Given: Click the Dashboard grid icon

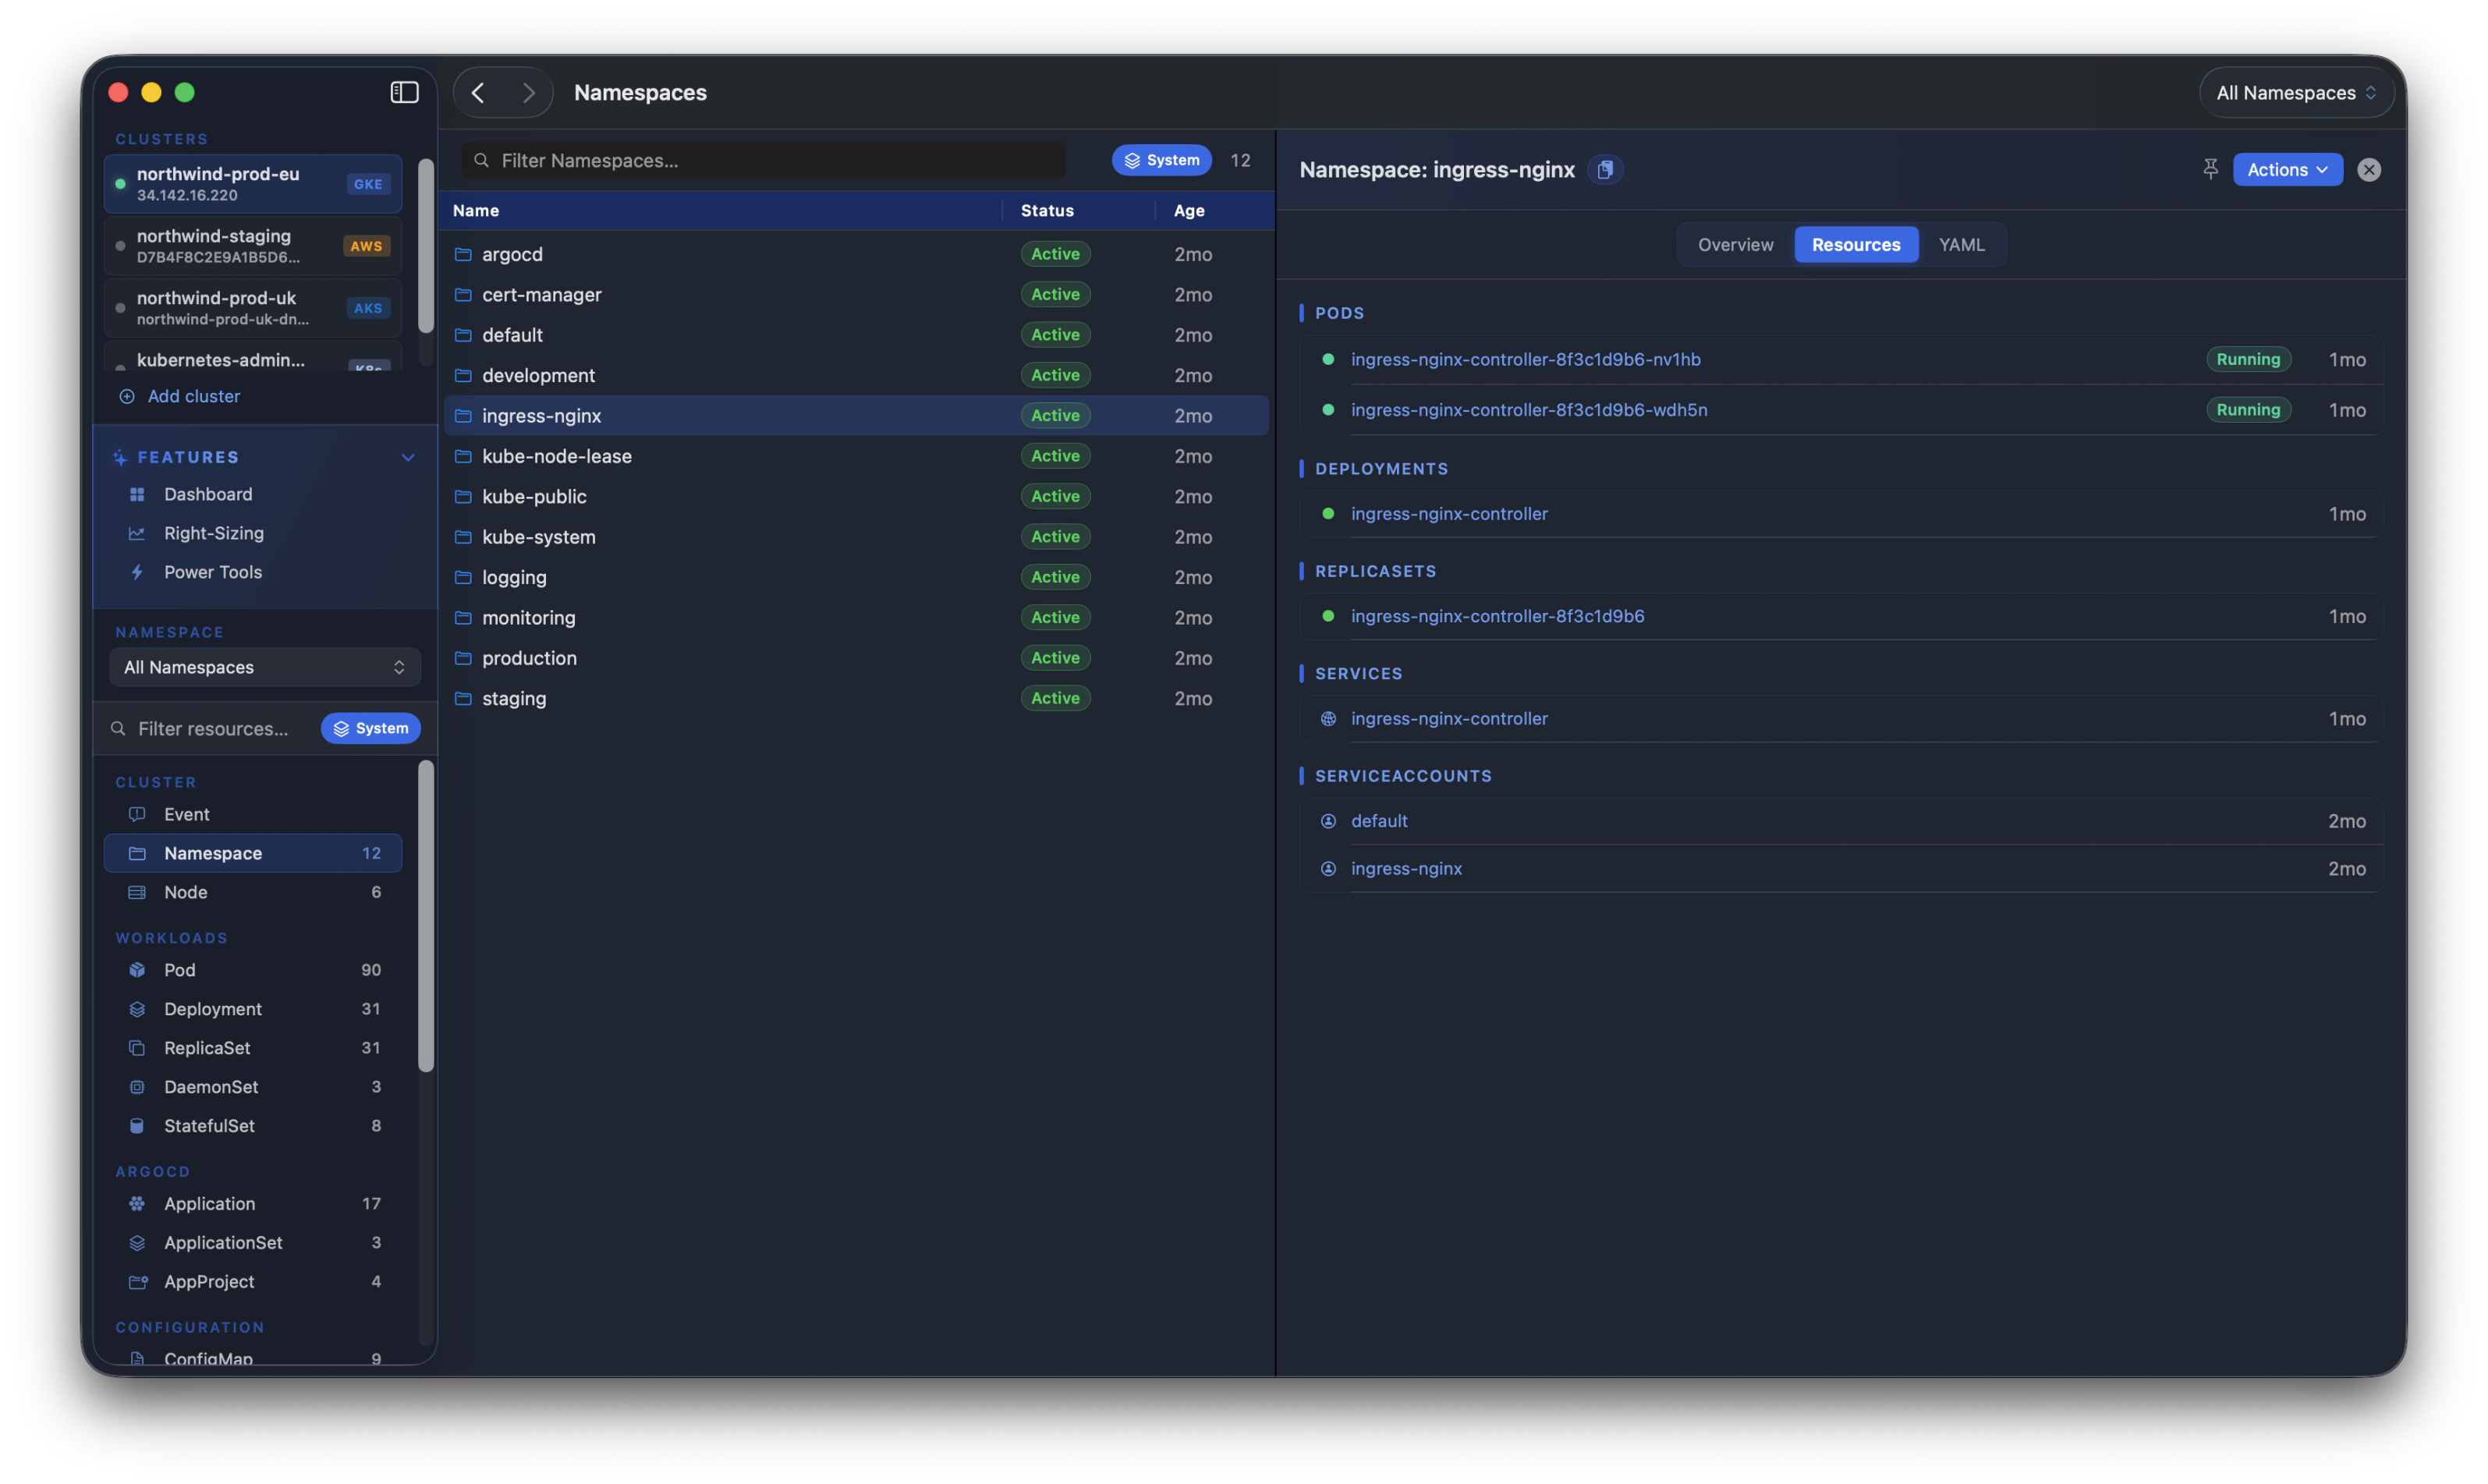Looking at the screenshot, I should pyautogui.click(x=137, y=494).
